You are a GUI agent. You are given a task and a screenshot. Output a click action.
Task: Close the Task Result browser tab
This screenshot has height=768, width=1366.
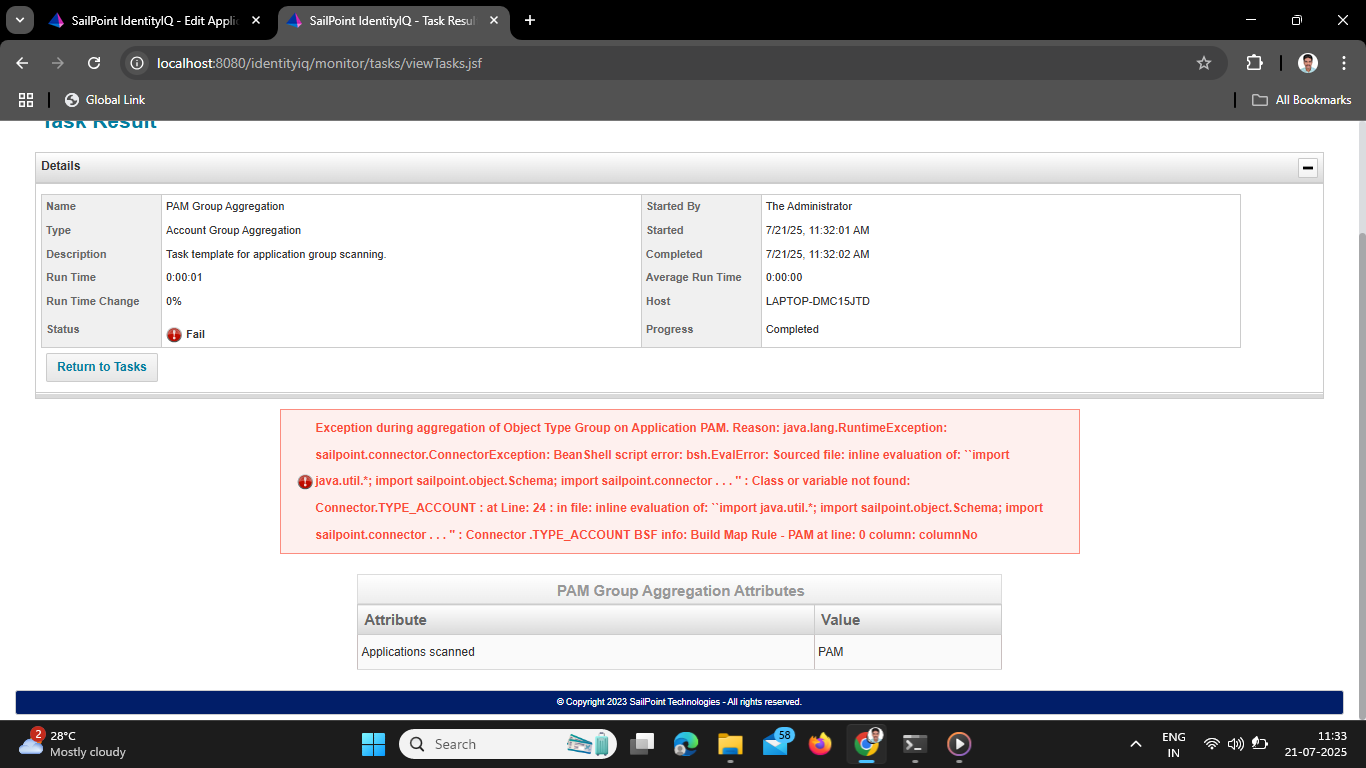(492, 20)
